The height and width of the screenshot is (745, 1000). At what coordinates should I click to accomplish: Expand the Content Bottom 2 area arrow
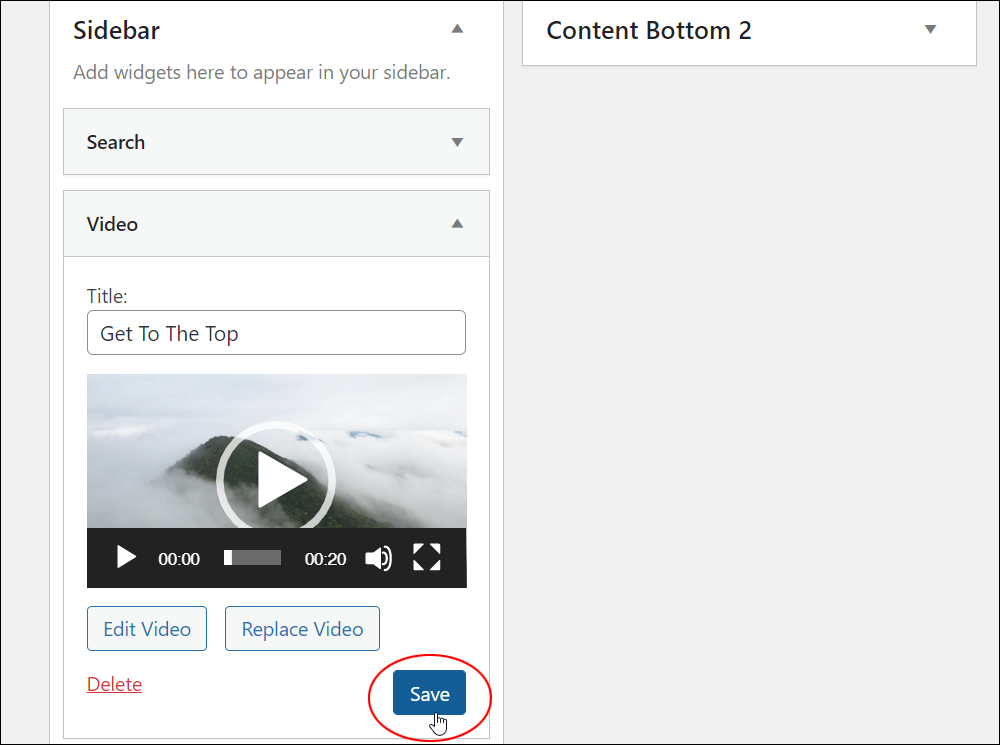pyautogui.click(x=930, y=29)
